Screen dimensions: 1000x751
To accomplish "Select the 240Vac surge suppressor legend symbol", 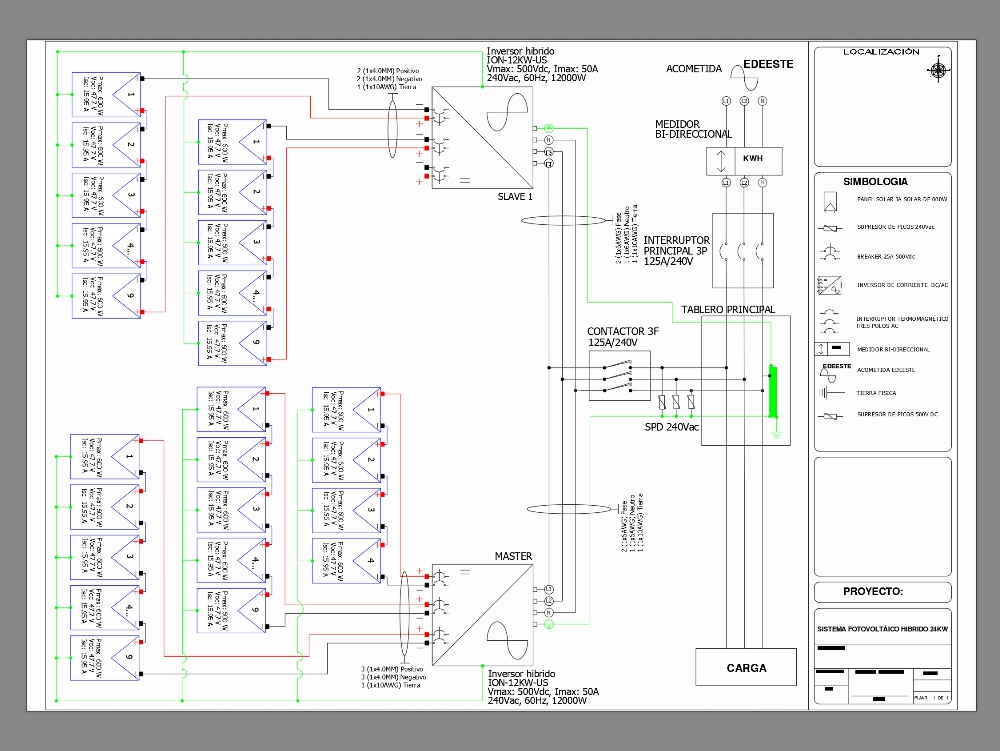I will point(830,228).
